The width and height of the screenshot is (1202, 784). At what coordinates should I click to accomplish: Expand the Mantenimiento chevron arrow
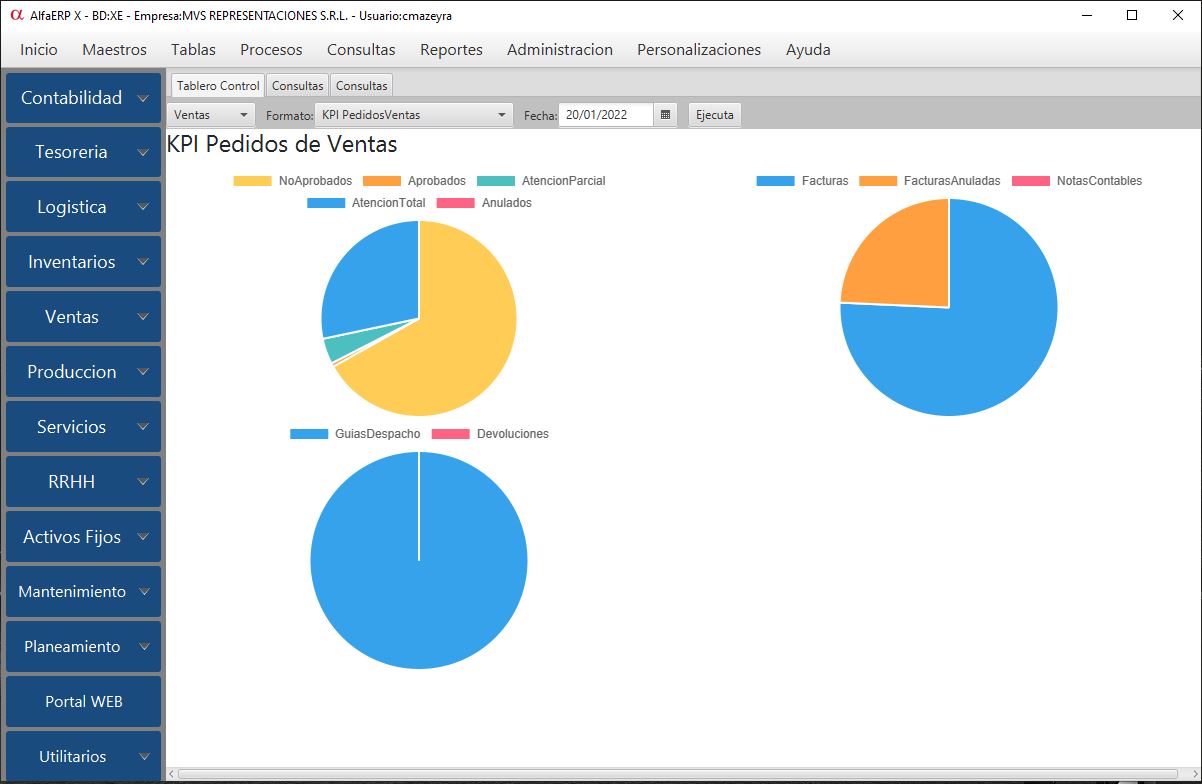tap(143, 592)
